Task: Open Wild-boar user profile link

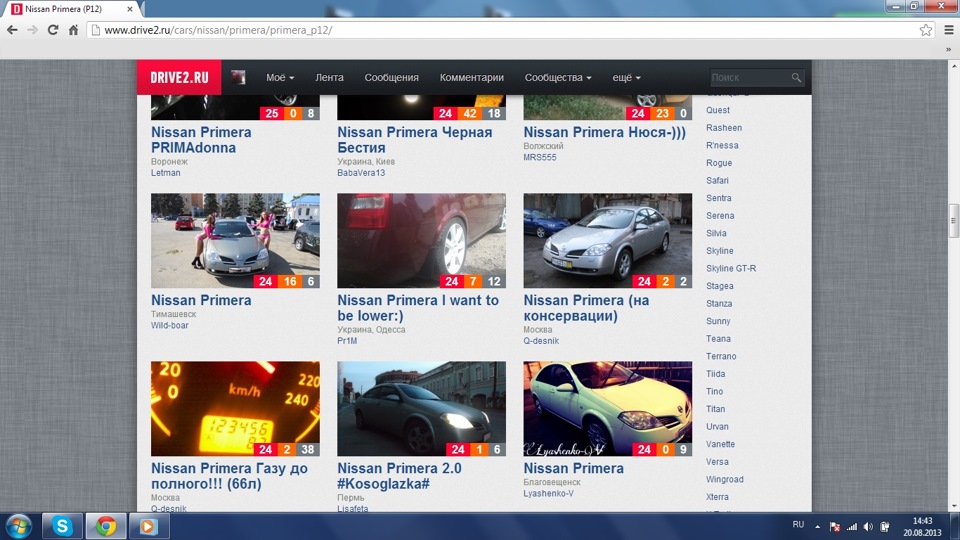Action: point(170,325)
